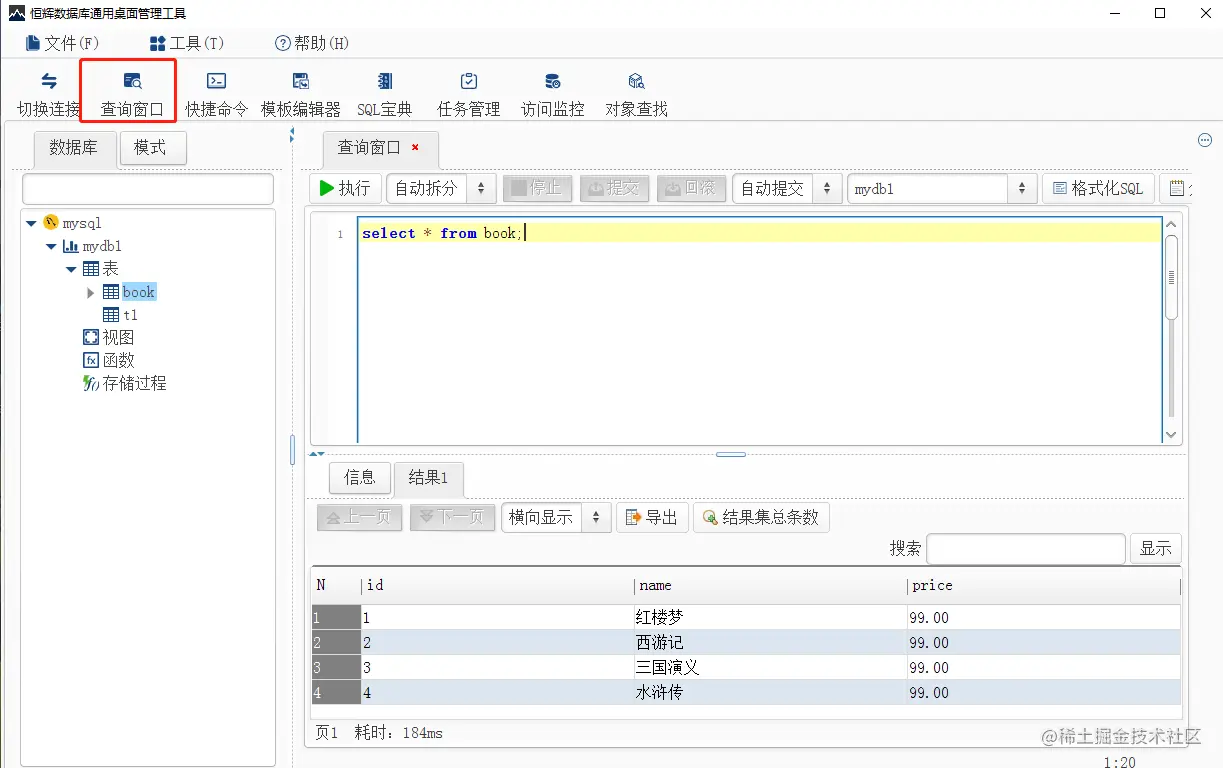Screen dimensions: 1223x768
Task: Click the 上一页 (Previous Page) button
Action: click(360, 517)
